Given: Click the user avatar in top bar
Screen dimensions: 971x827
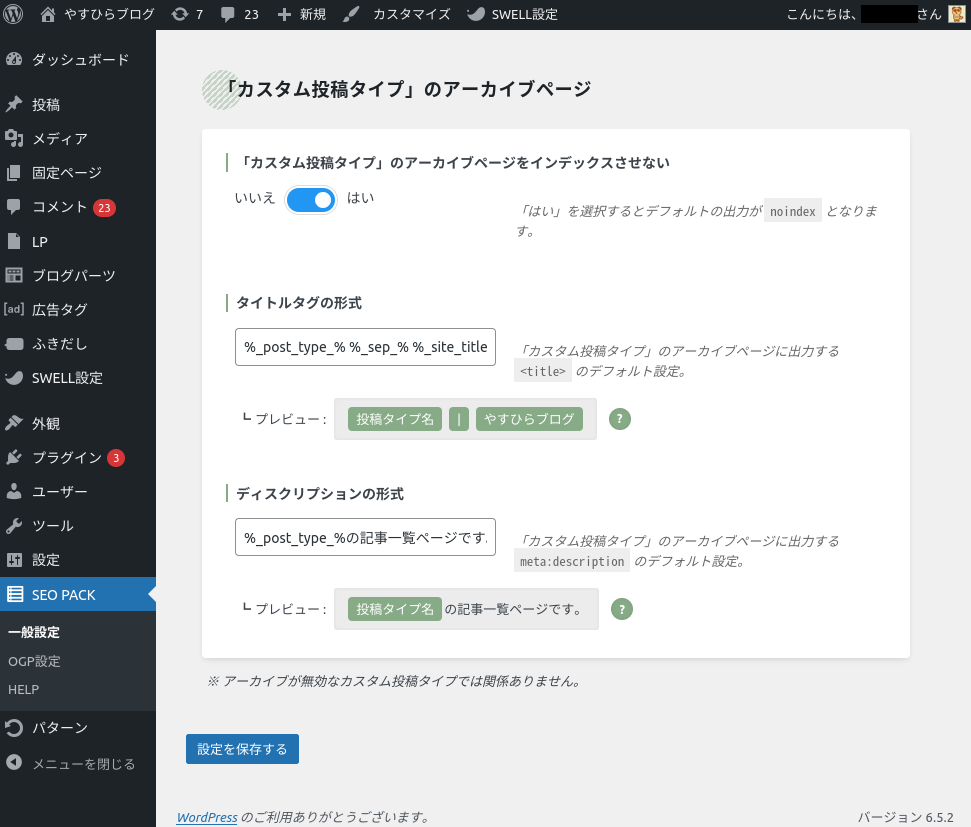Looking at the screenshot, I should [x=956, y=14].
